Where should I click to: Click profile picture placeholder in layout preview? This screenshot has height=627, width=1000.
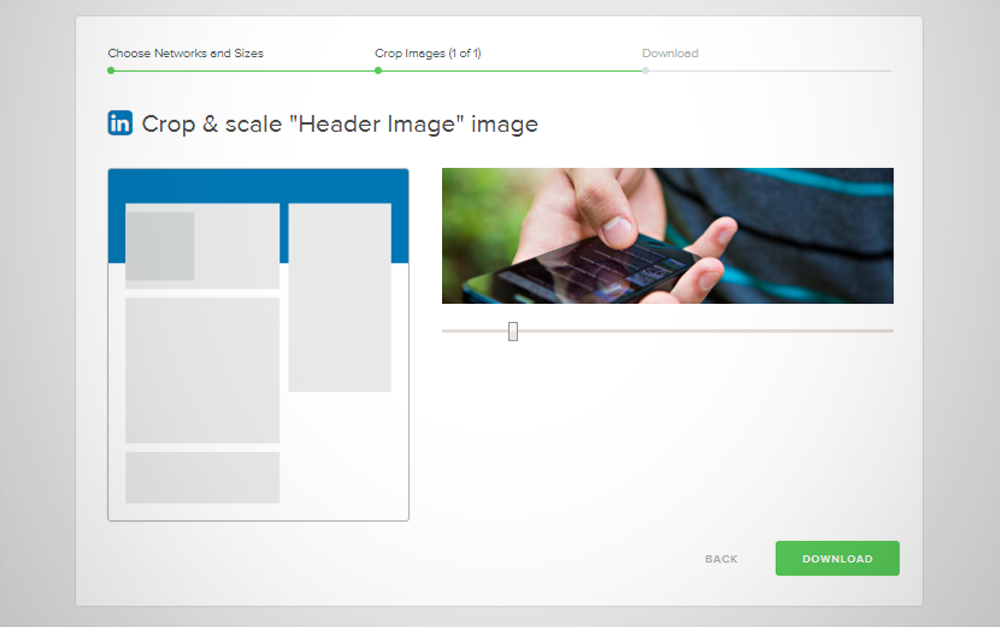[160, 246]
